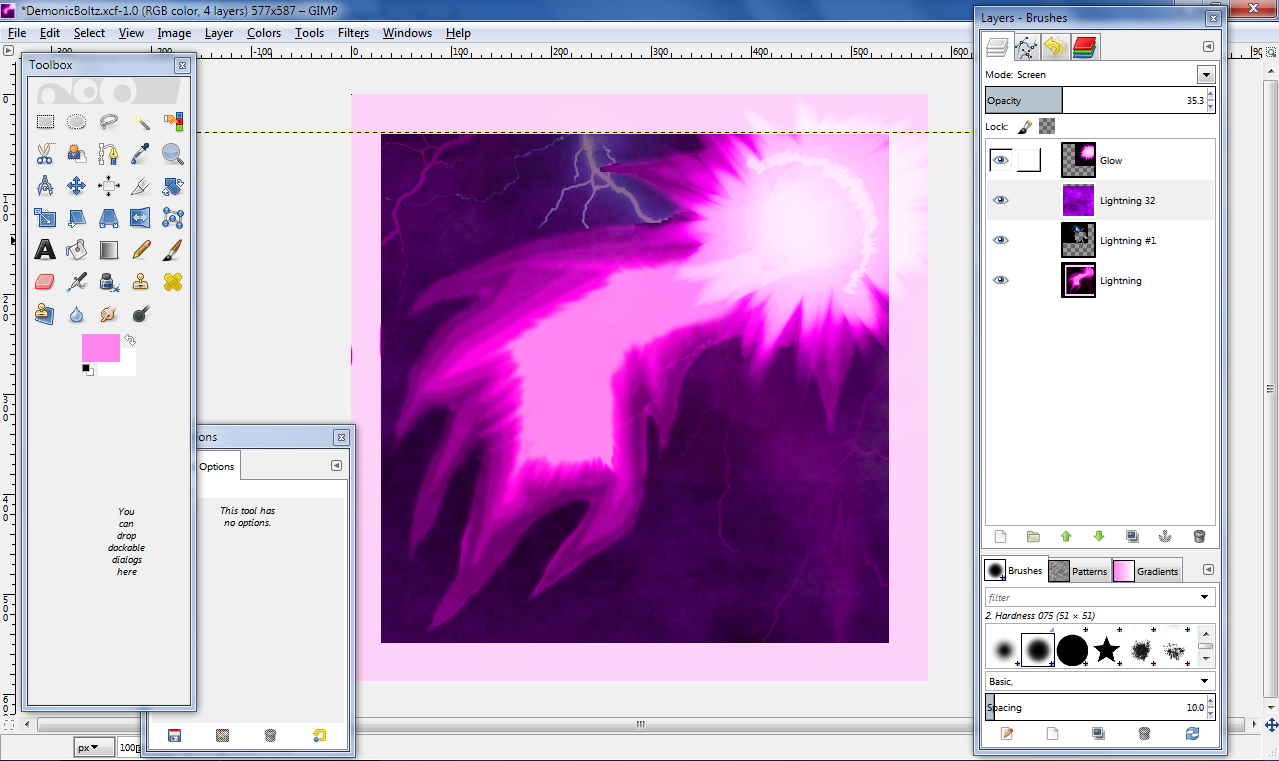Select the star brush thumbnail
Viewport: 1279px width, 761px height.
click(1106, 651)
